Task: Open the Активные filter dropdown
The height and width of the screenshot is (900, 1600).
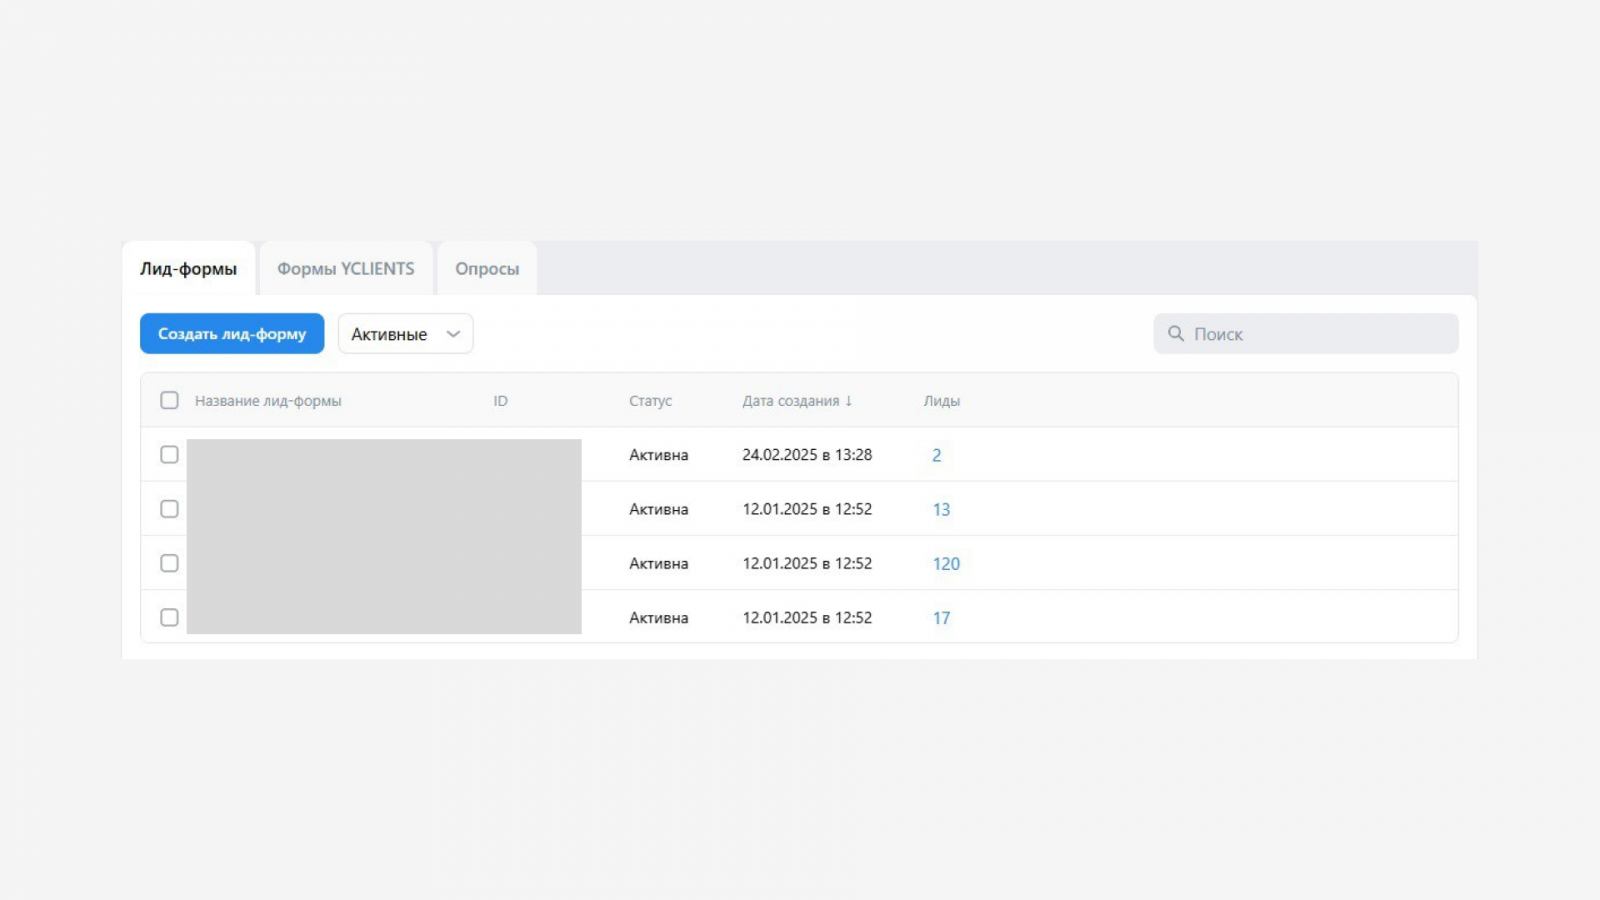Action: [390, 334]
